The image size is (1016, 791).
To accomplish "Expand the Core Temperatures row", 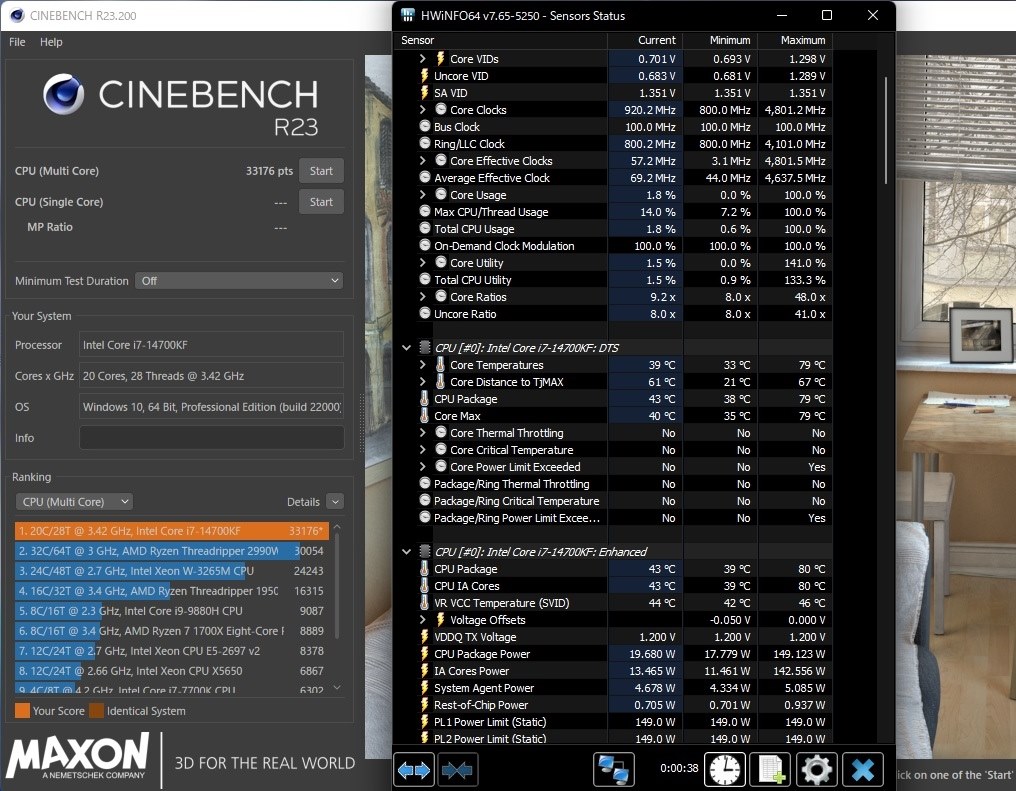I will [x=422, y=365].
